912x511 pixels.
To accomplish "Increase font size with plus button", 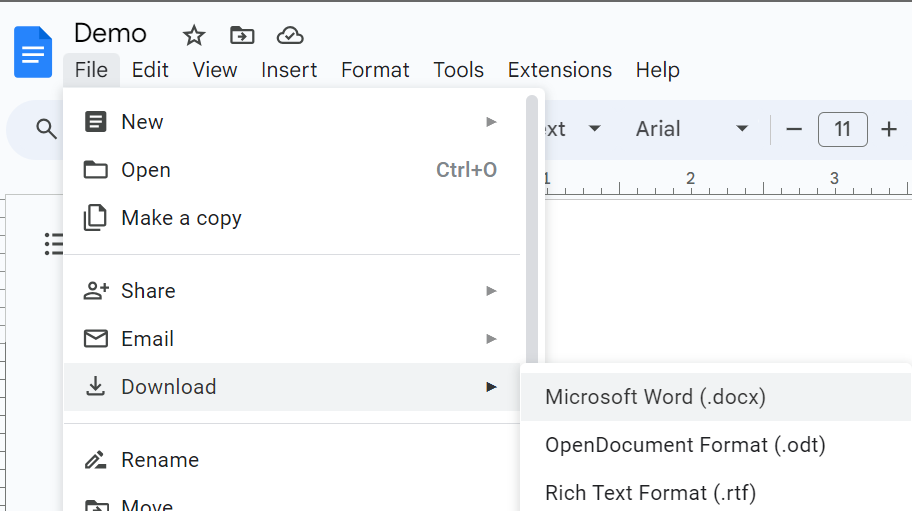I will [x=888, y=129].
